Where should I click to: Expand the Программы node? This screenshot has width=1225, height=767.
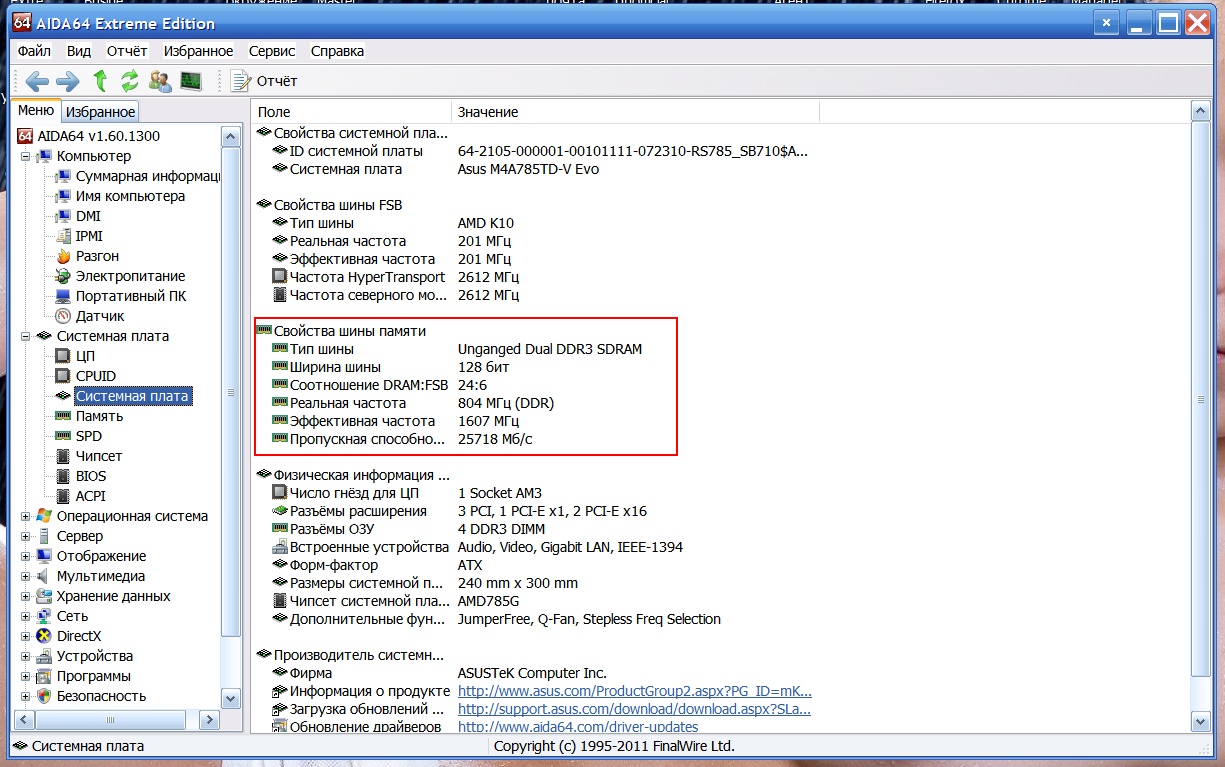[x=26, y=677]
